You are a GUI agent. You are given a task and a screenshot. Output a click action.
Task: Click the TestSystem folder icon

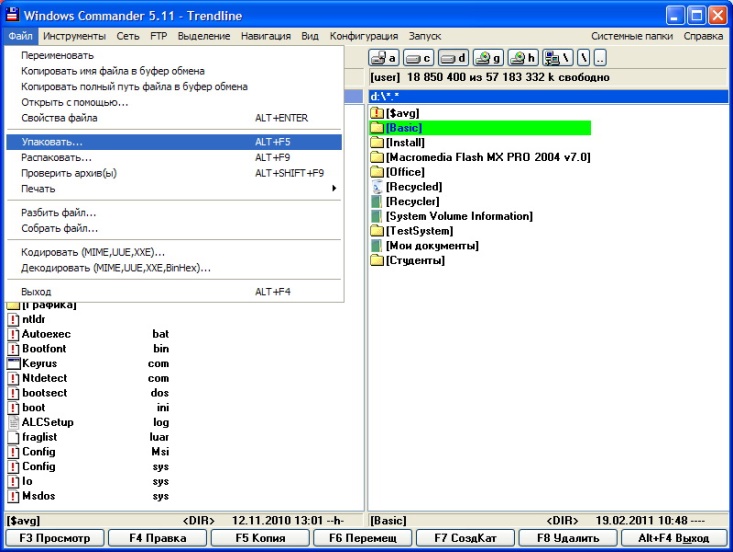coord(377,230)
